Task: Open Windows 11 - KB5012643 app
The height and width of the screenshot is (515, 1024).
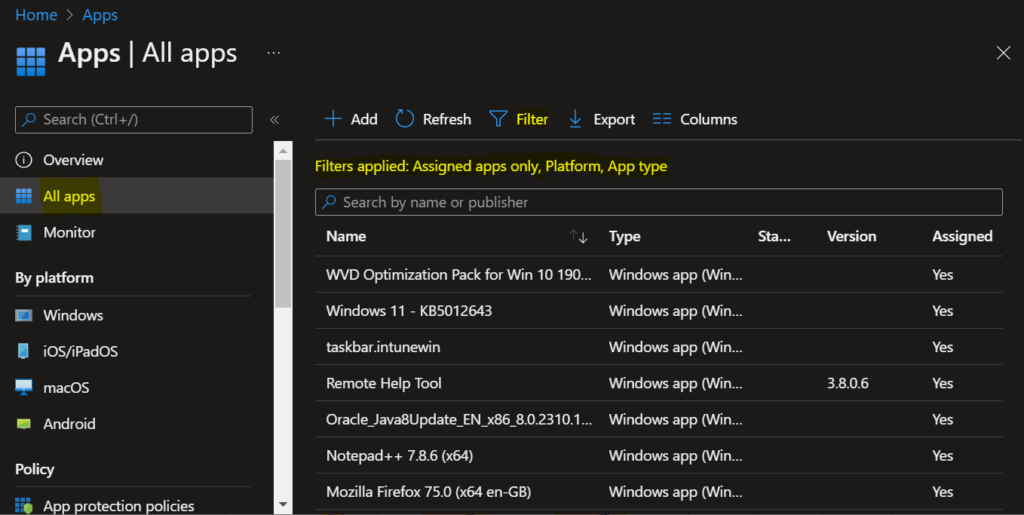Action: 658,311
